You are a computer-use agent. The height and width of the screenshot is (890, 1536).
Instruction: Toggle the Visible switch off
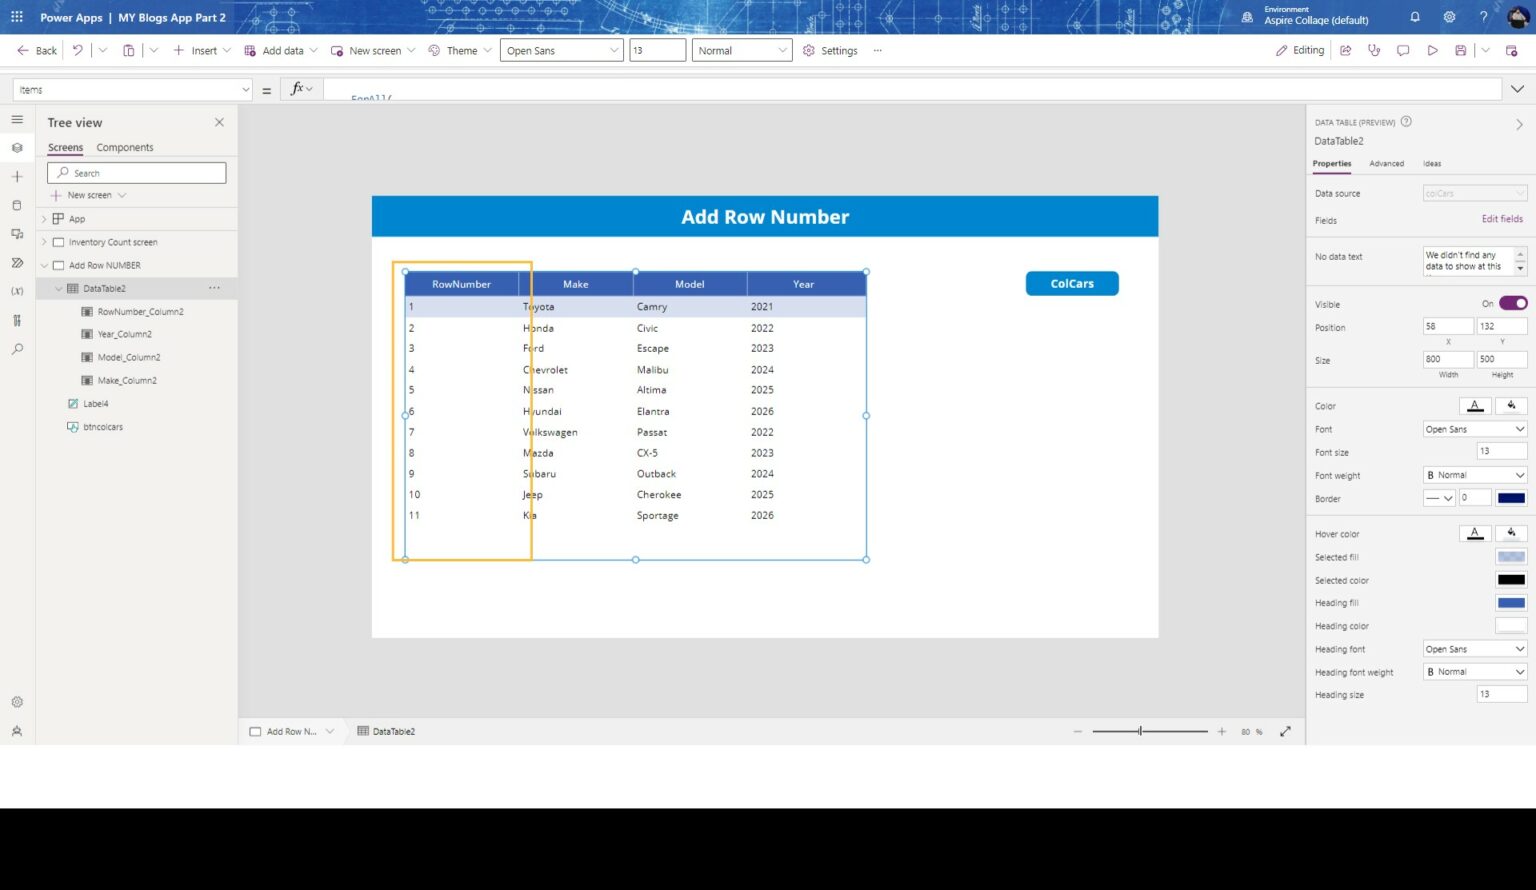(x=1512, y=303)
